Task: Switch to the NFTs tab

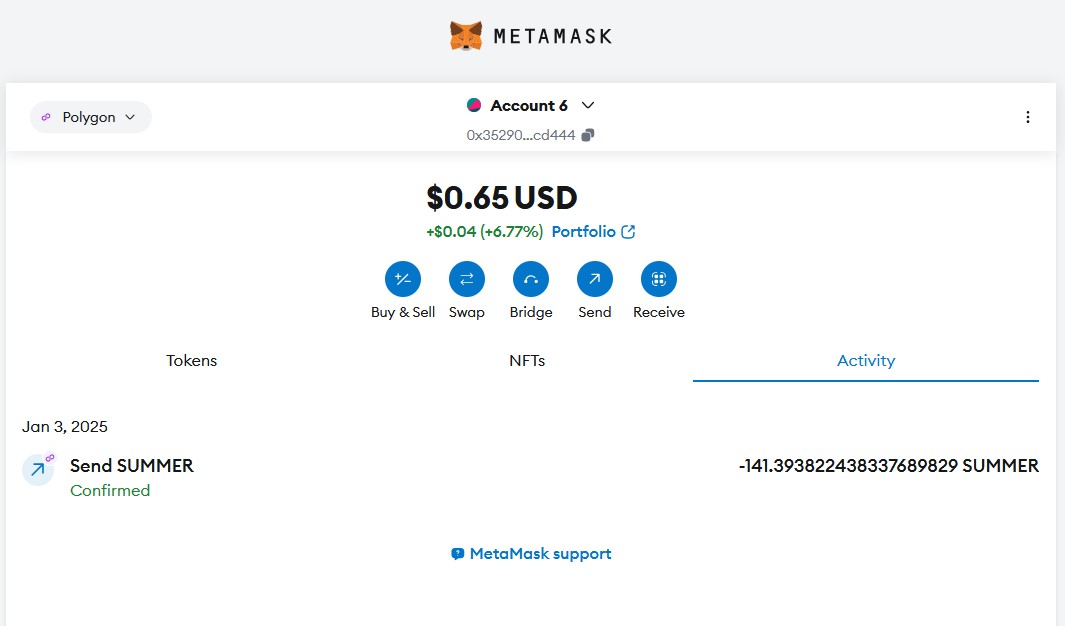Action: pos(527,360)
